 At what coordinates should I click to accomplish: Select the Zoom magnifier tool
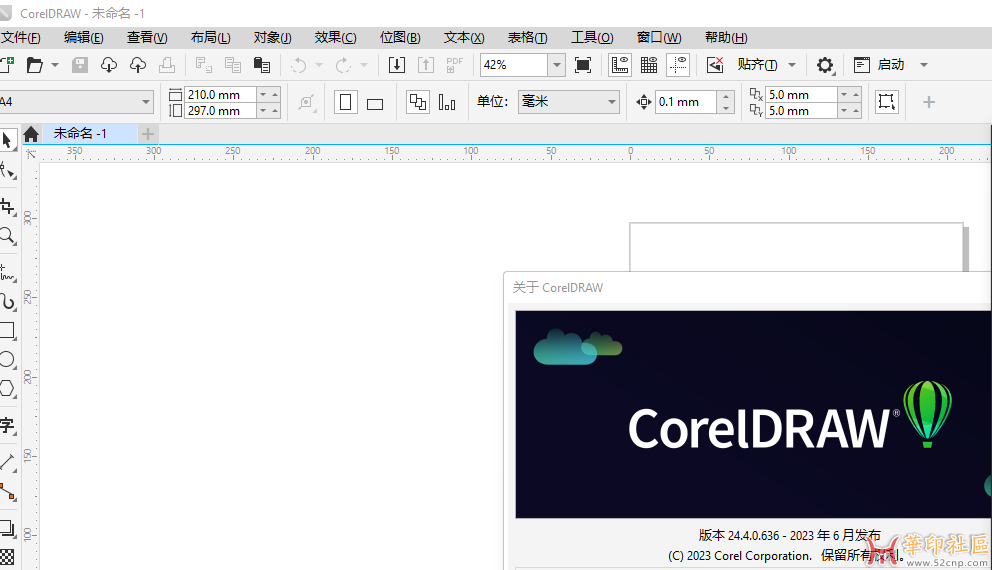tap(7, 236)
